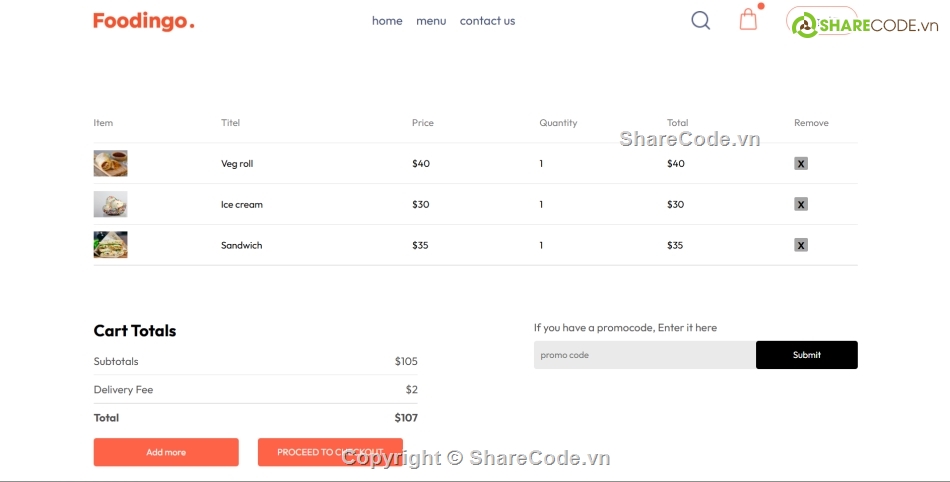
Task: Navigate to contact us
Action: point(487,21)
